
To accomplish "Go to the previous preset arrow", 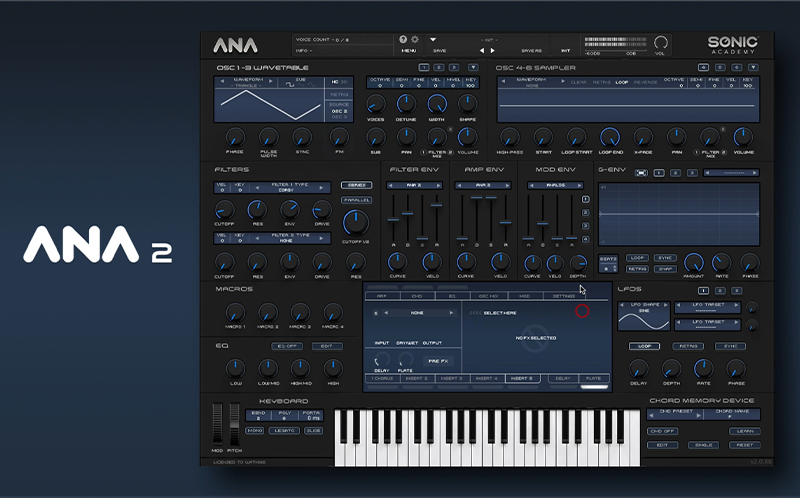I will pyautogui.click(x=482, y=51).
